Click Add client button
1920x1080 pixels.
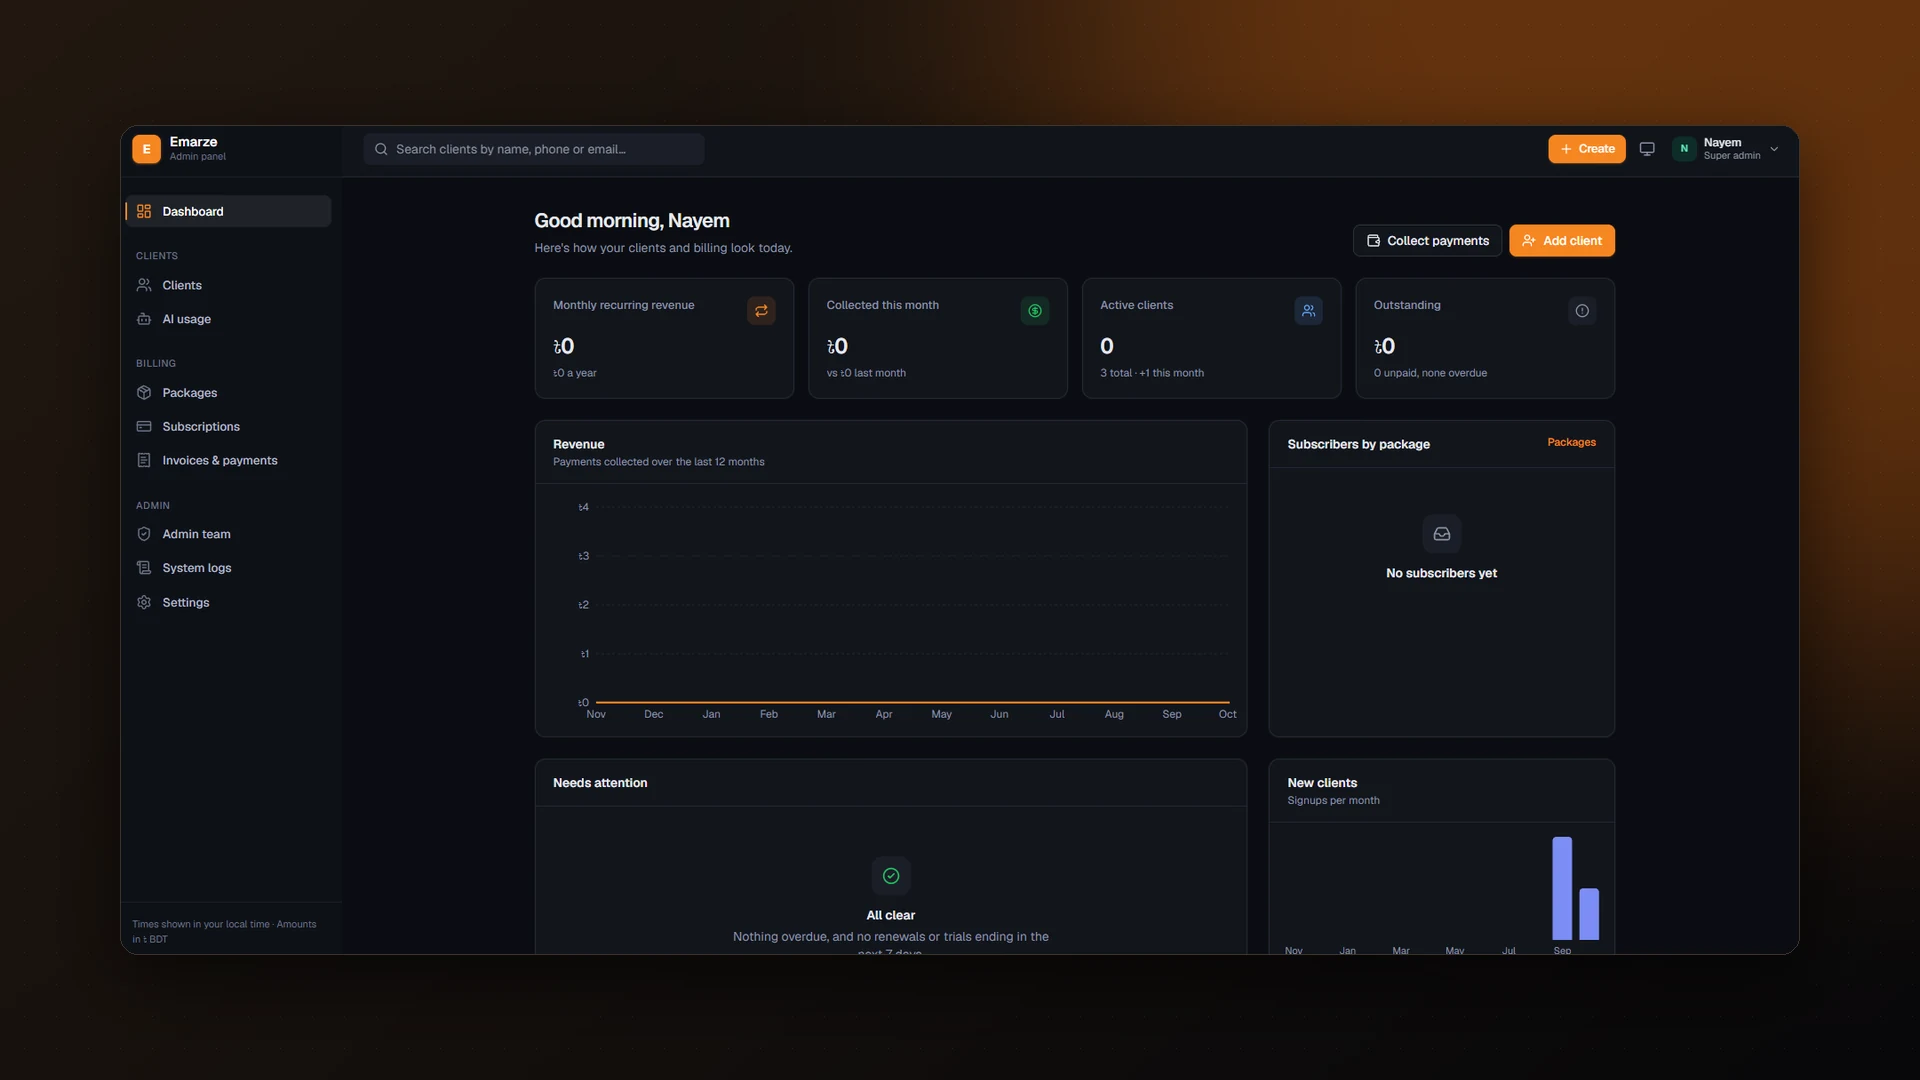click(1562, 241)
